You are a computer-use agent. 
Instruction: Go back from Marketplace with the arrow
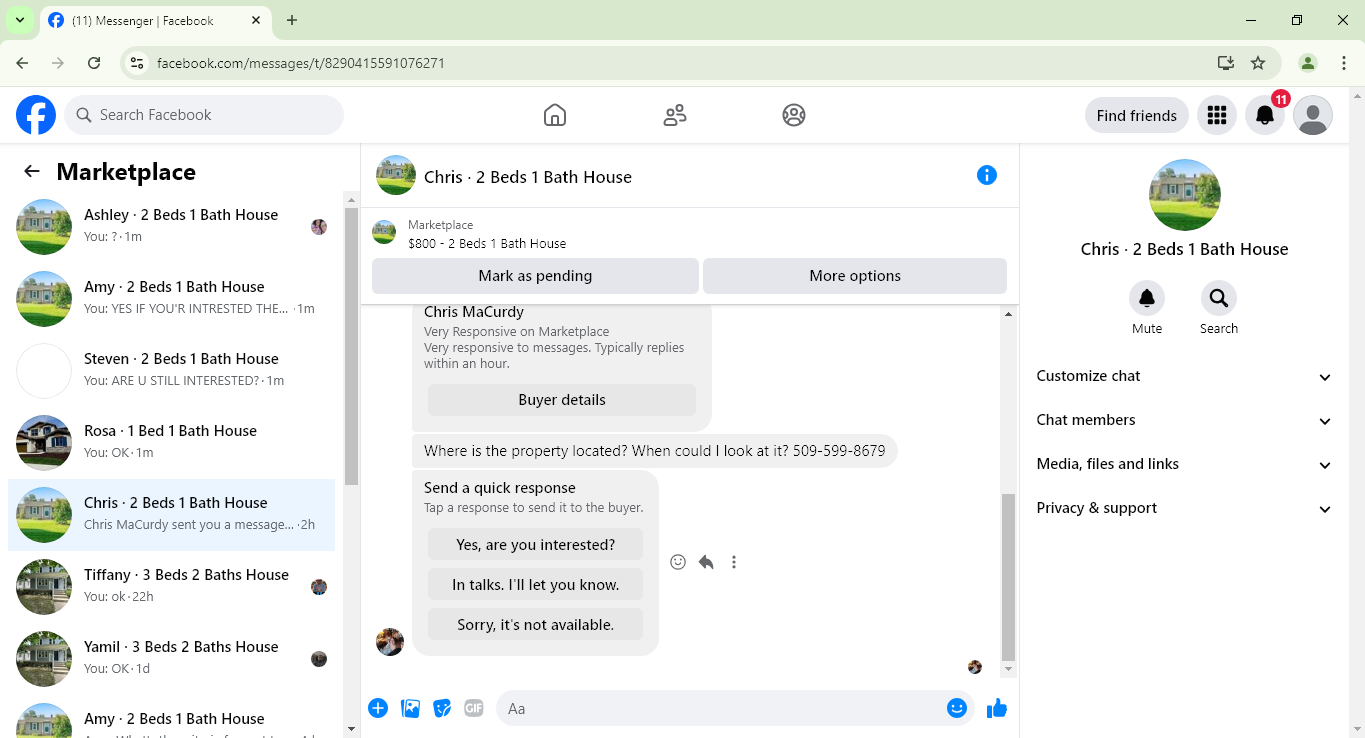click(x=32, y=171)
